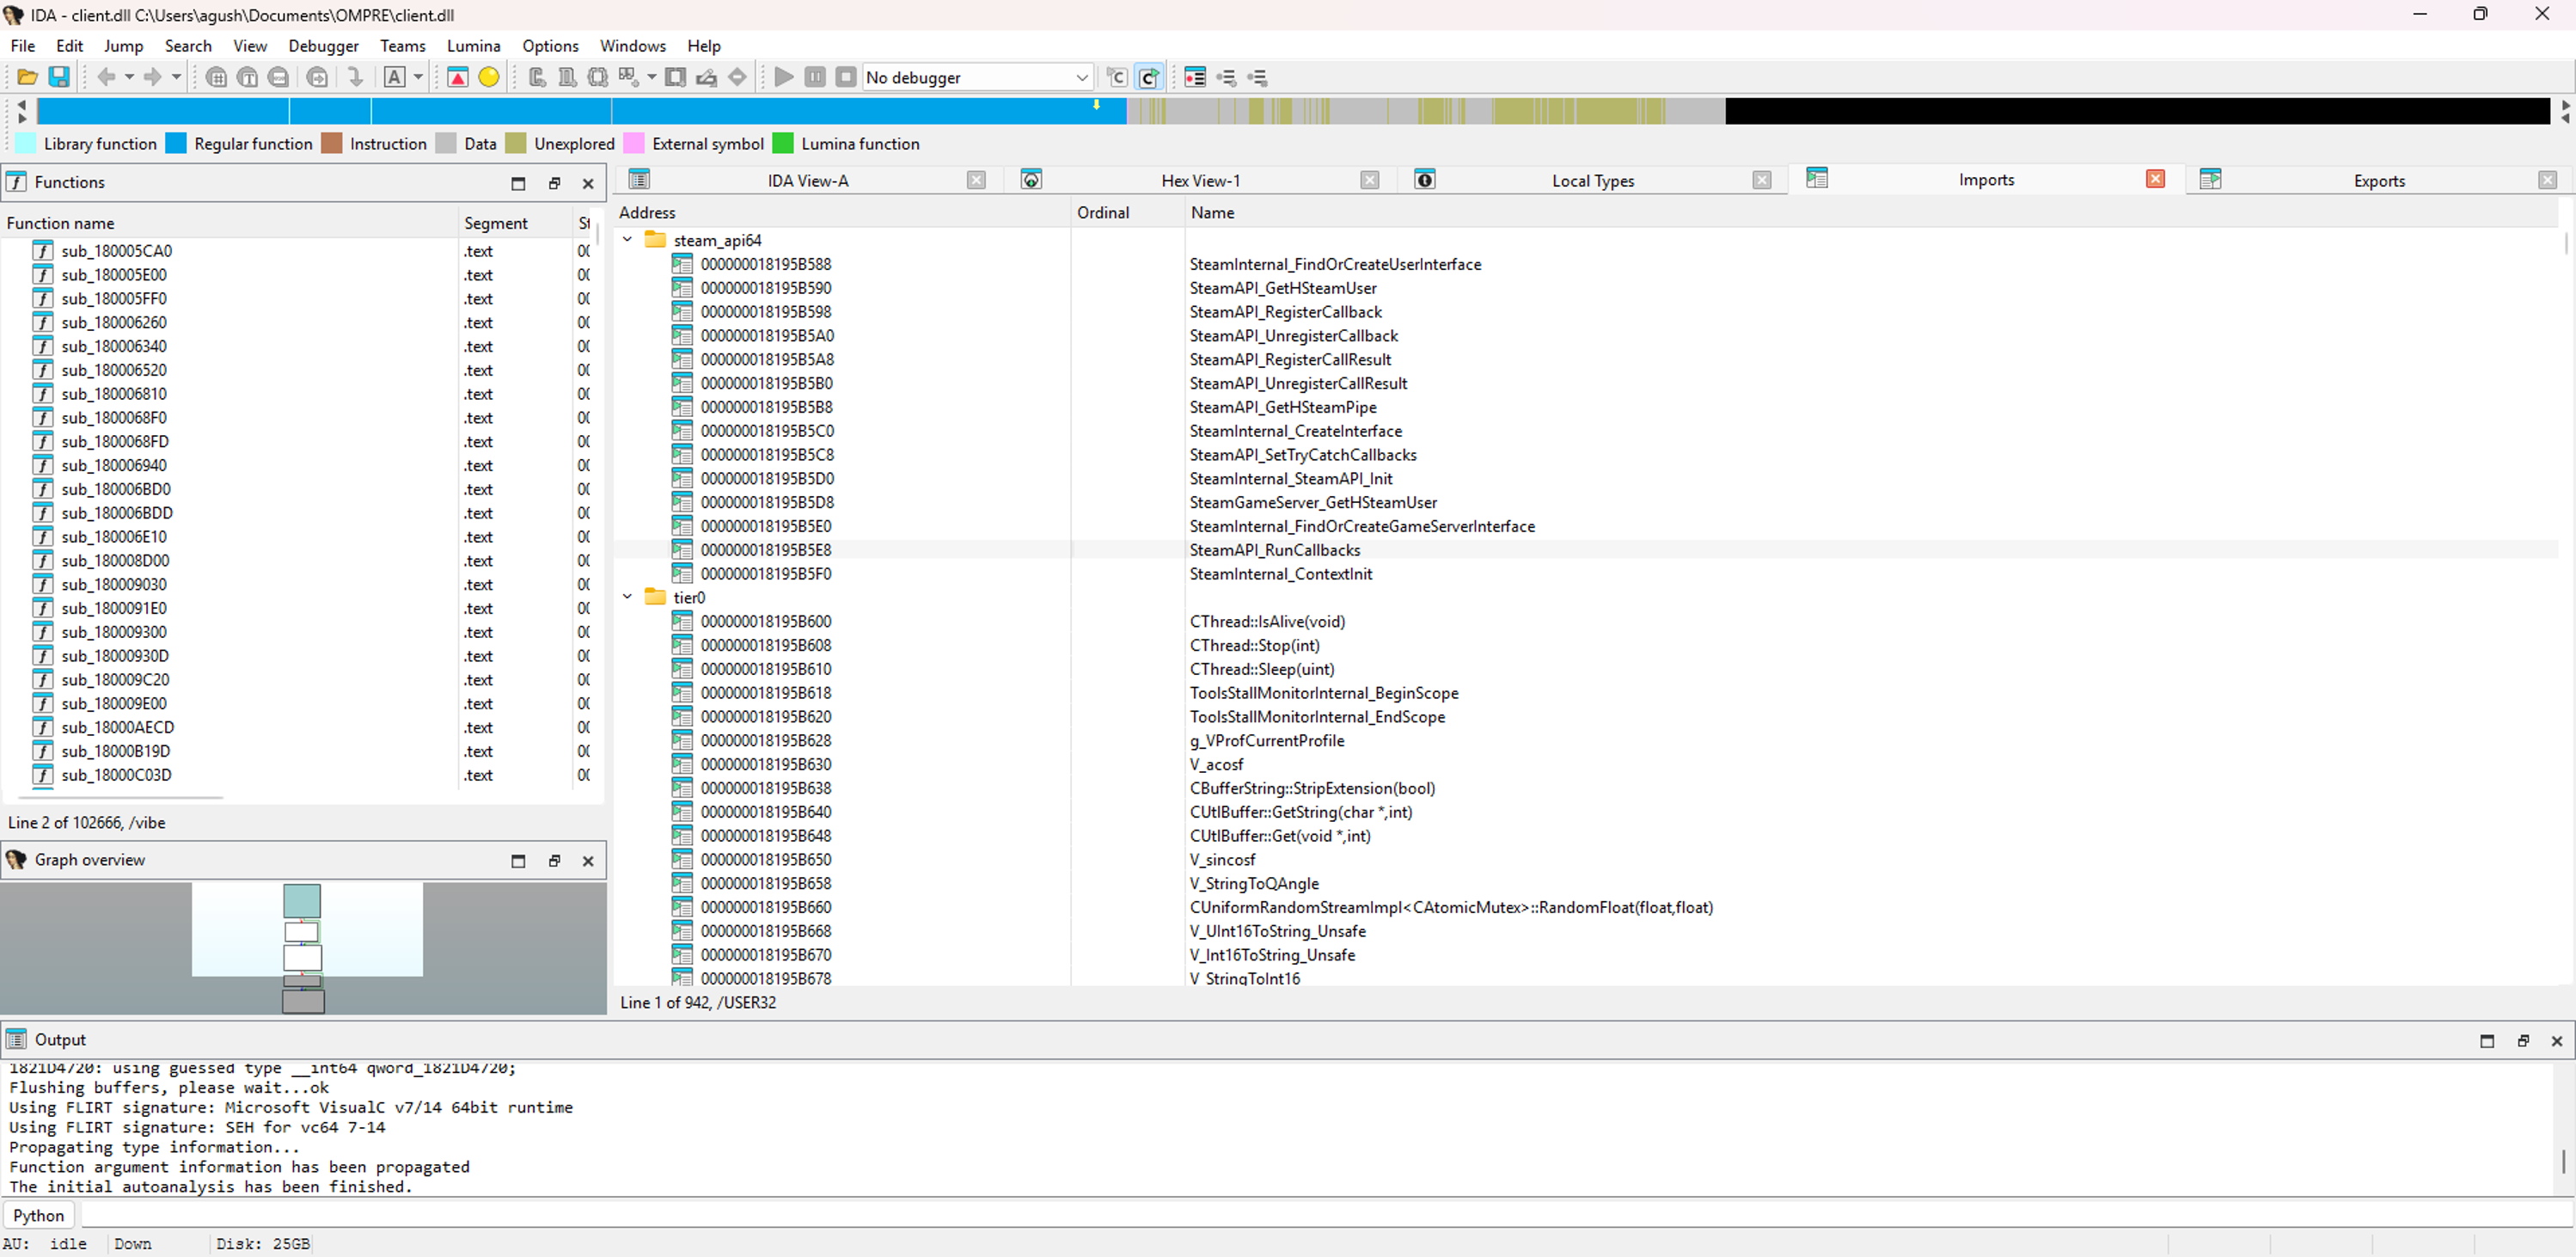The image size is (2576, 1257).
Task: Click the Graph overview thumbnail
Action: [303, 947]
